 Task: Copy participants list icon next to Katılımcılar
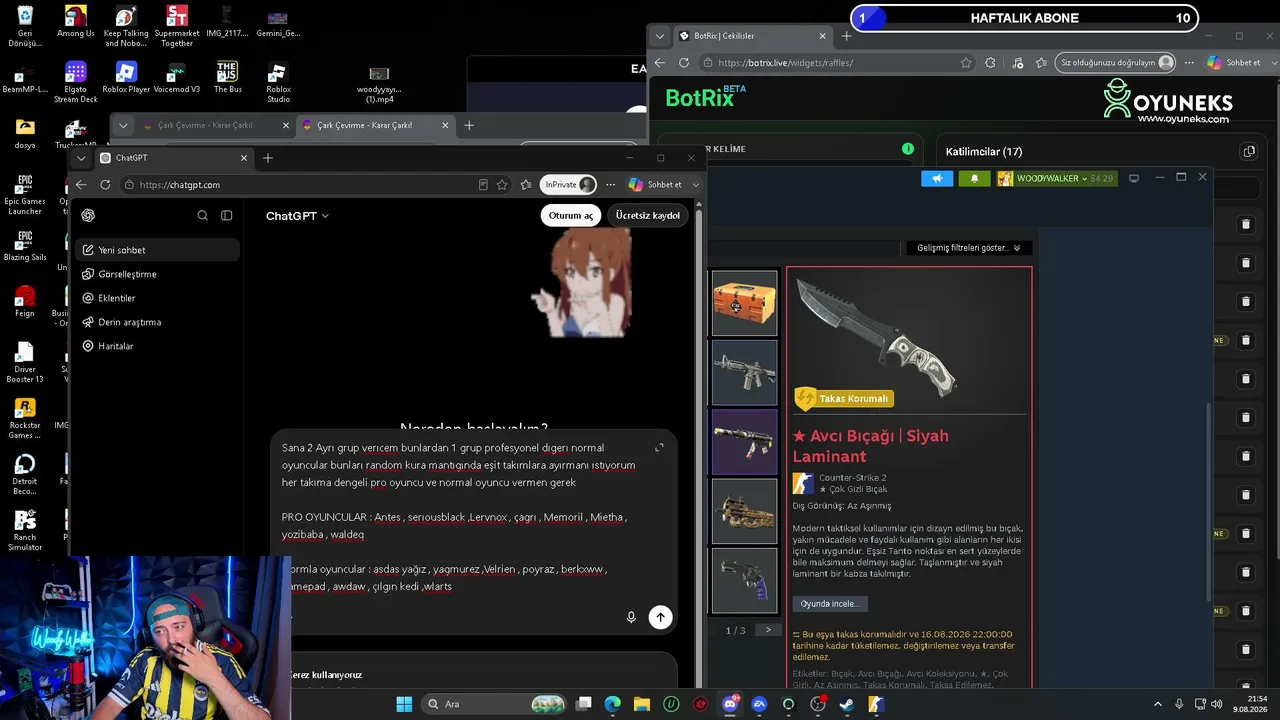click(1249, 152)
